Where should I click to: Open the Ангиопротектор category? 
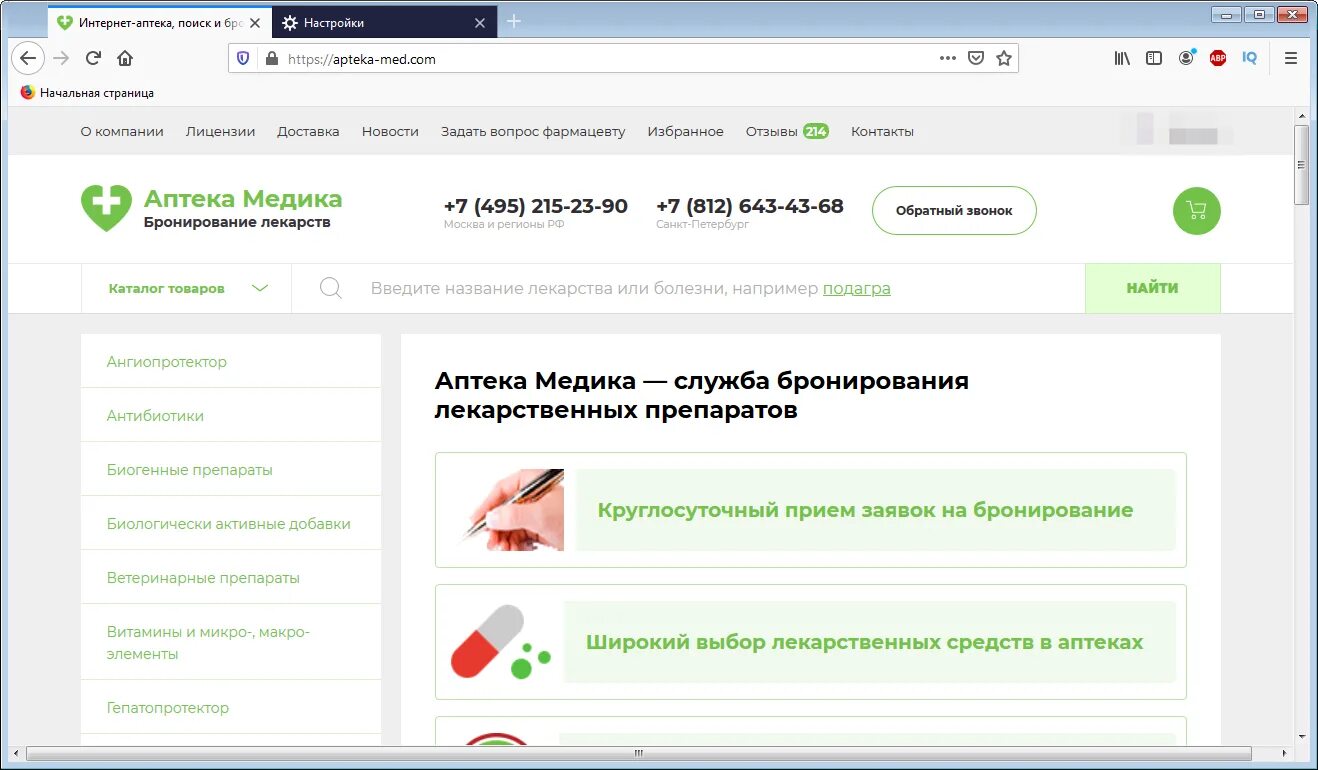pyautogui.click(x=231, y=362)
